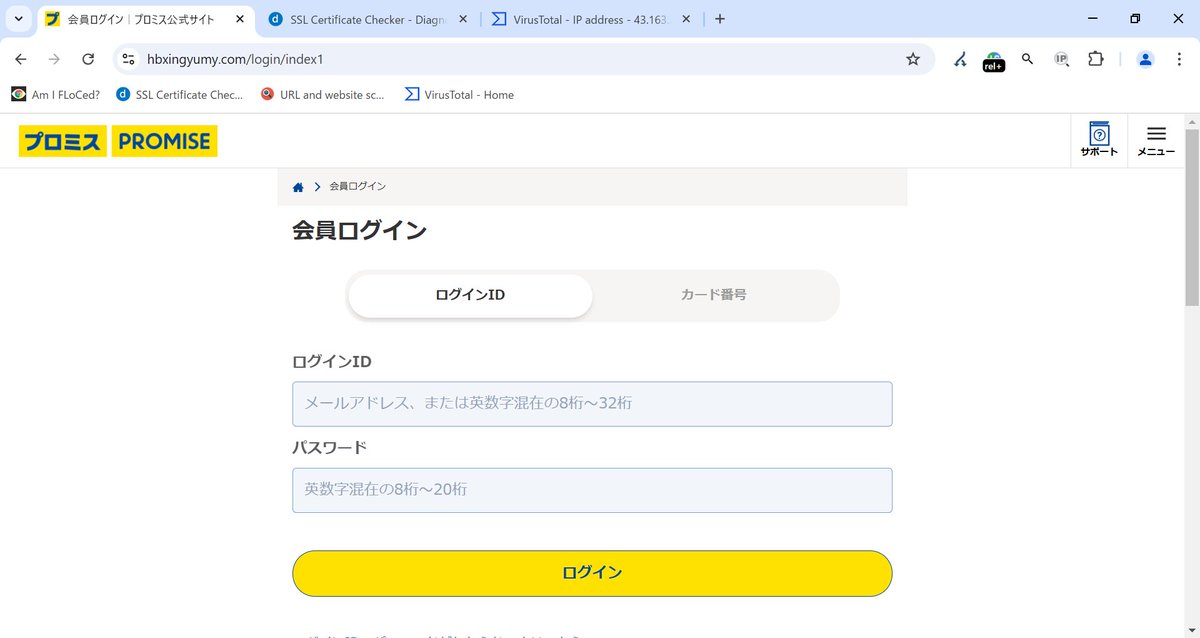
Task: Click the パスワード field label
Action: point(330,447)
